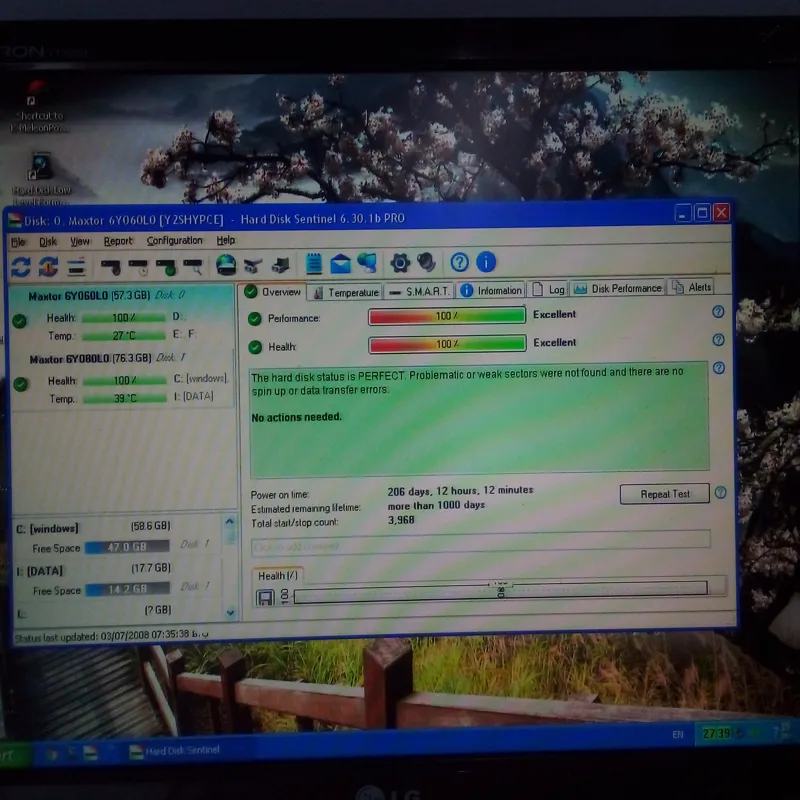Image resolution: width=800 pixels, height=800 pixels.
Task: Switch to the Overview tab
Action: (x=272, y=292)
